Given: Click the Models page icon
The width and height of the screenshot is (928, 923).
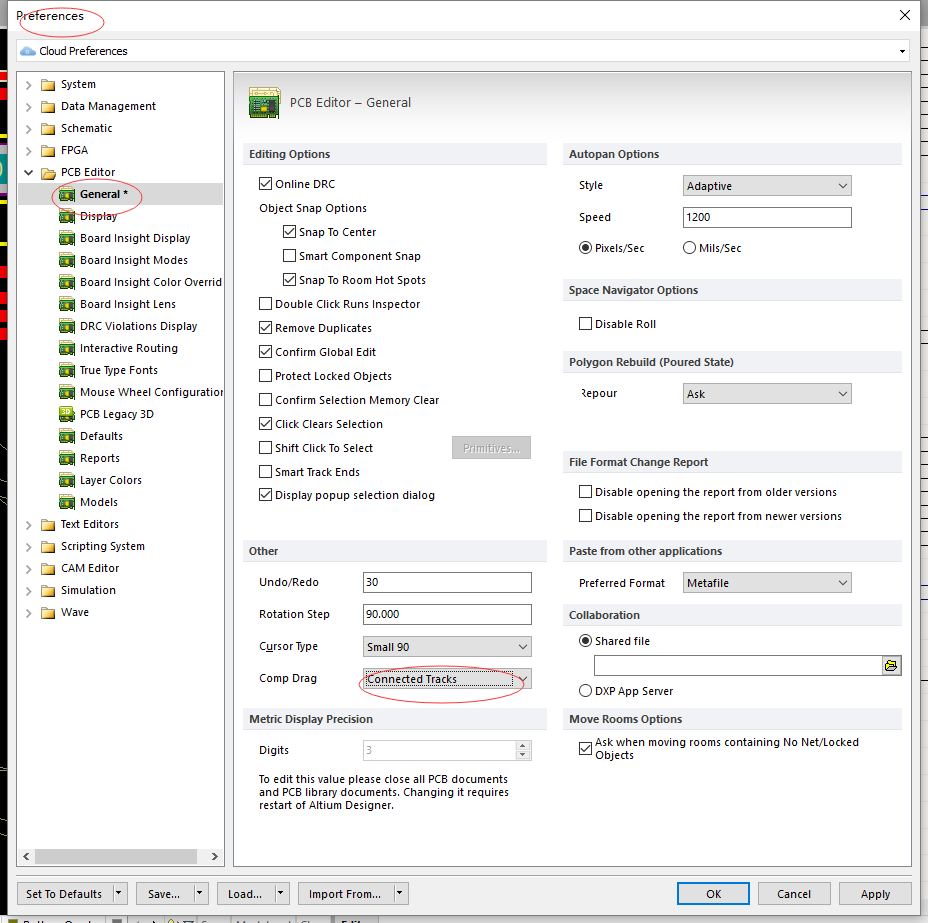Looking at the screenshot, I should coord(67,502).
